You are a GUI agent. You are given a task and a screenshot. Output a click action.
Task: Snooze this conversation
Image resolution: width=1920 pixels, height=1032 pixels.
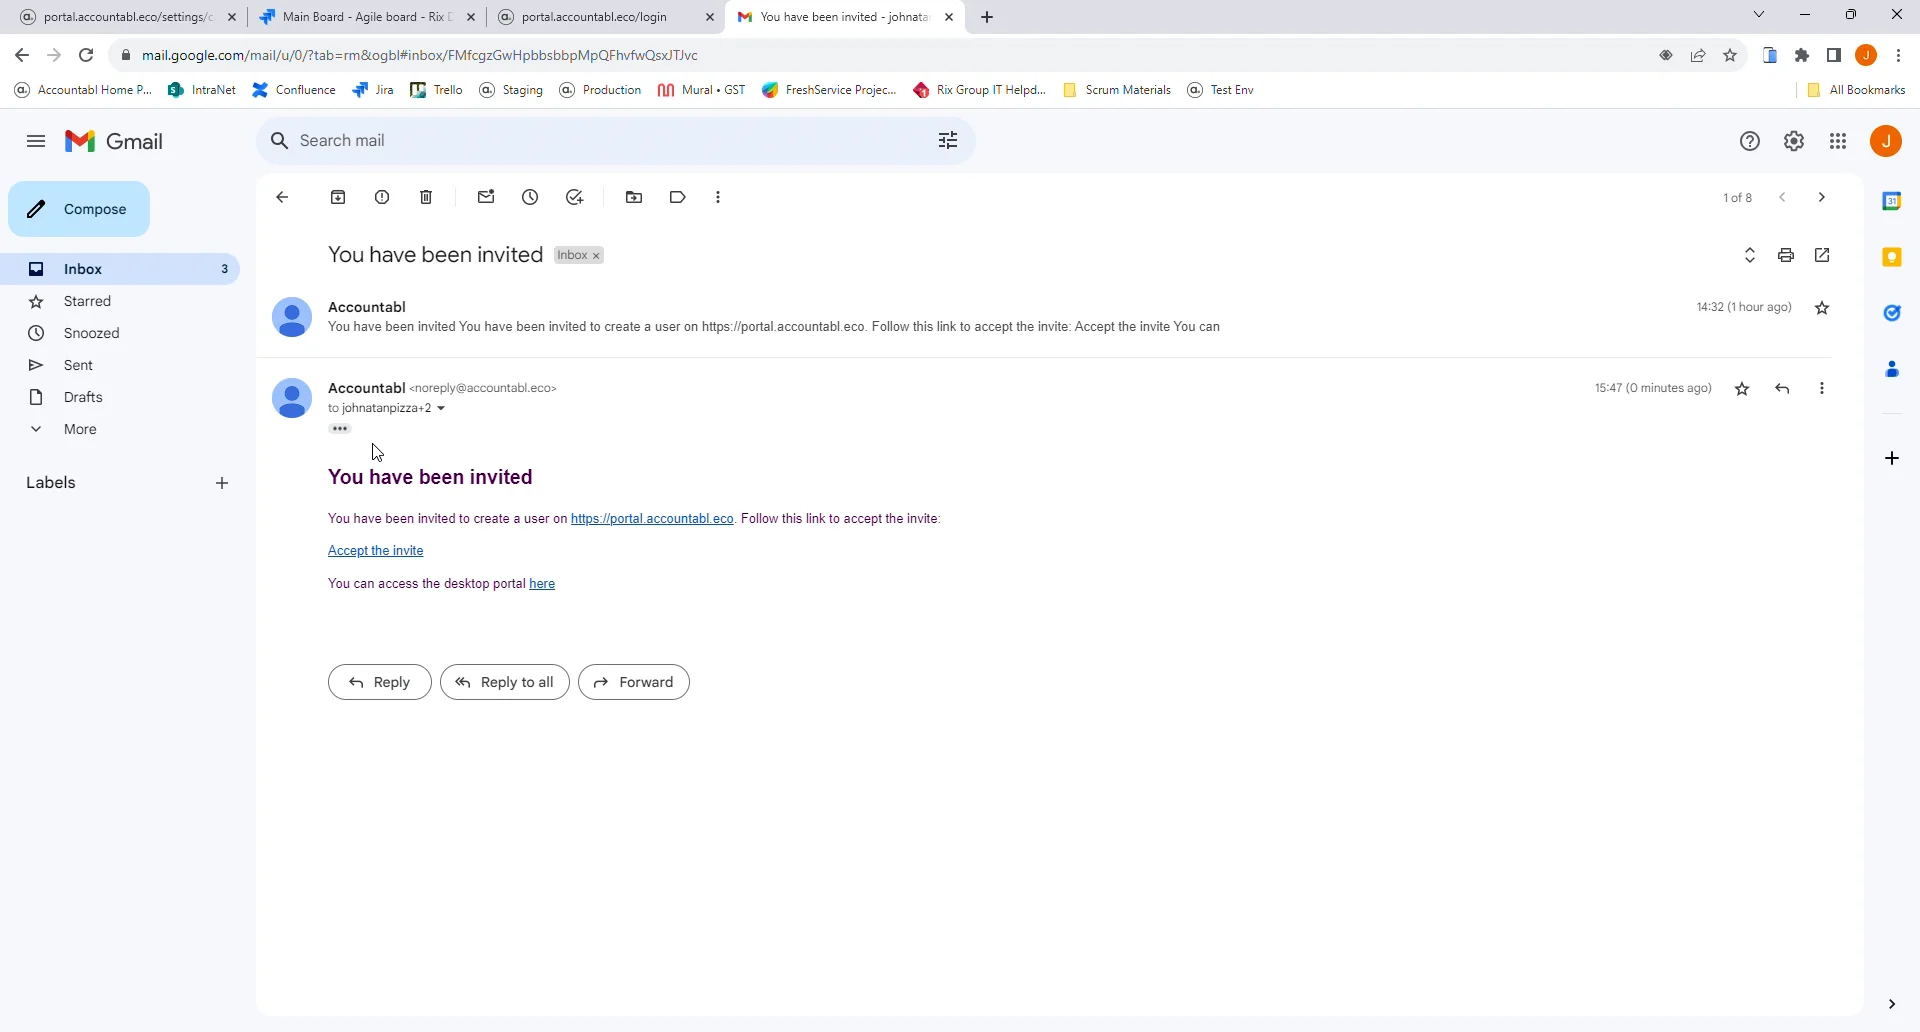pos(530,198)
